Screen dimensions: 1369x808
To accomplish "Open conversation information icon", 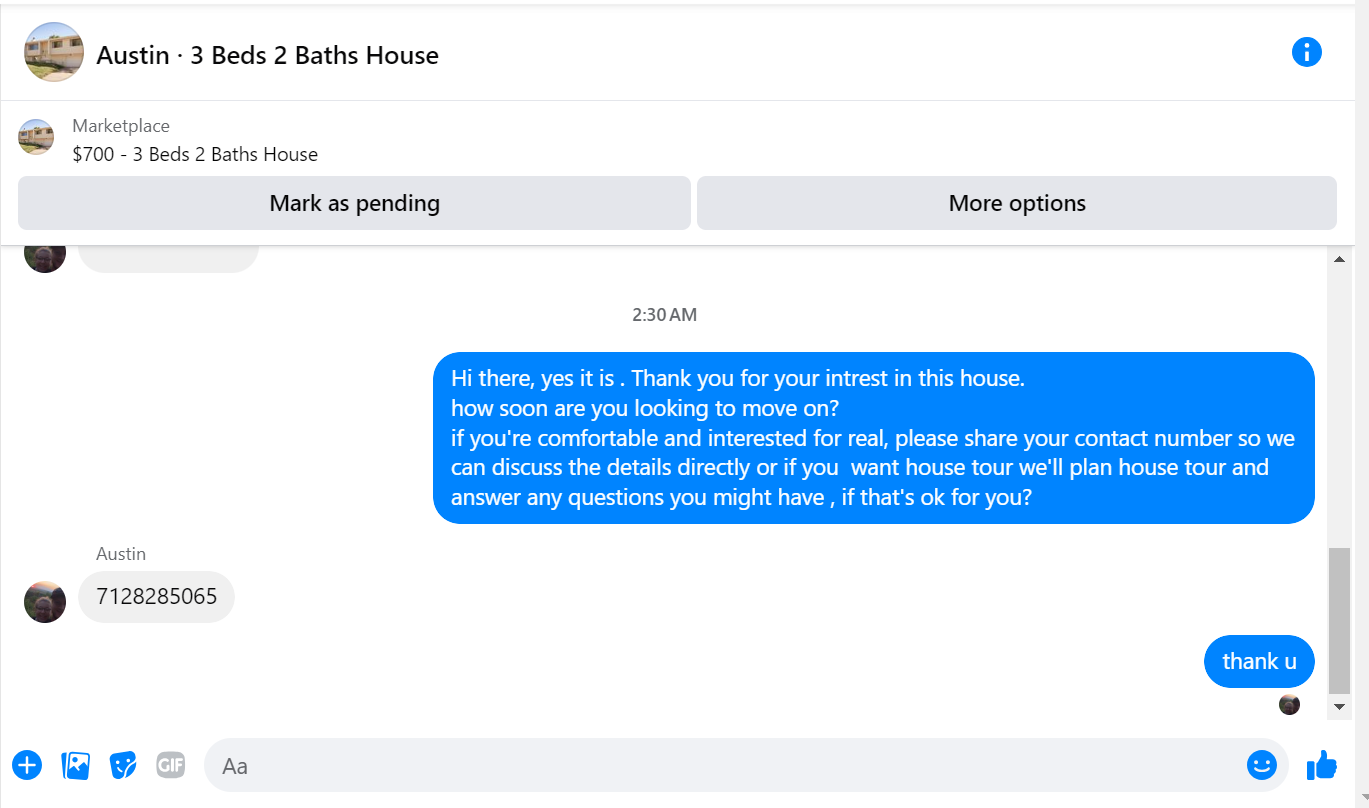I will click(1306, 52).
